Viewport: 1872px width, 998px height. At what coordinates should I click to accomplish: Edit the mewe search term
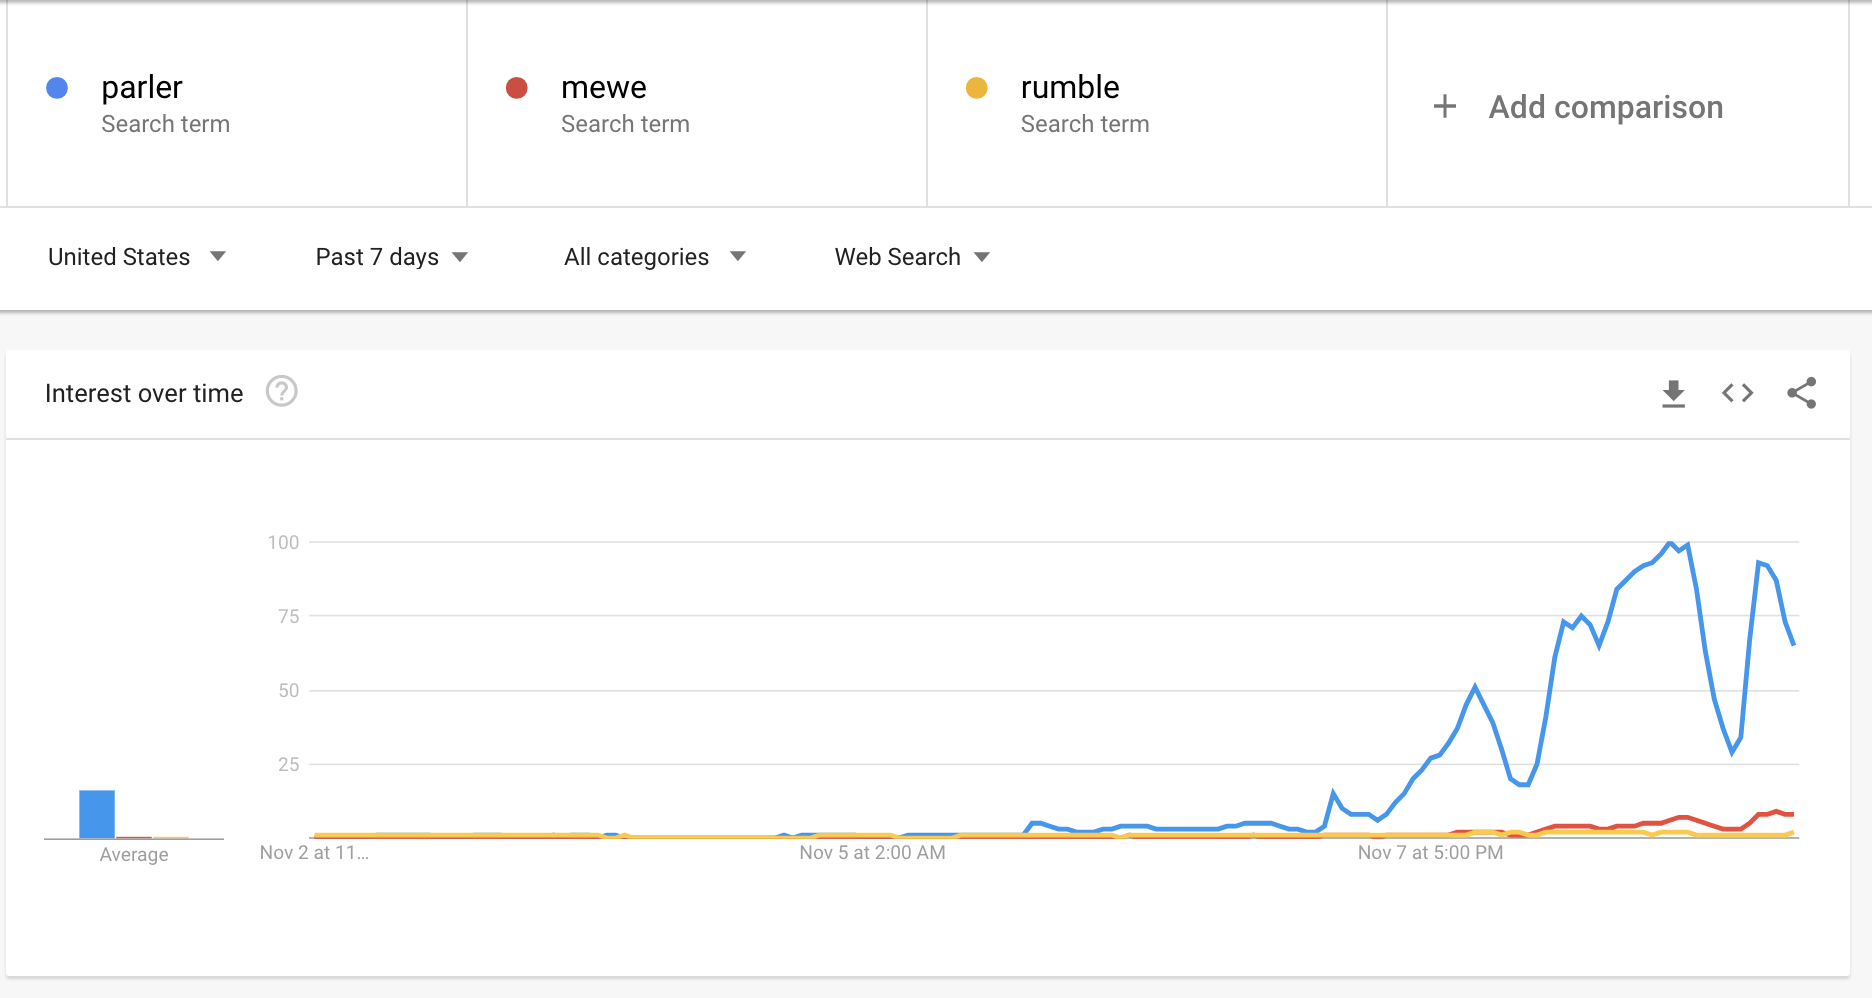pyautogui.click(x=603, y=88)
